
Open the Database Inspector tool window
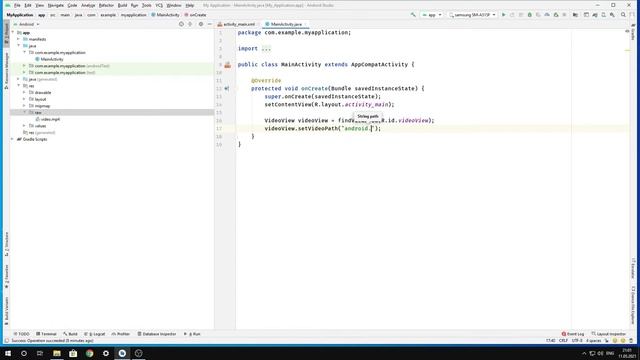pos(157,334)
